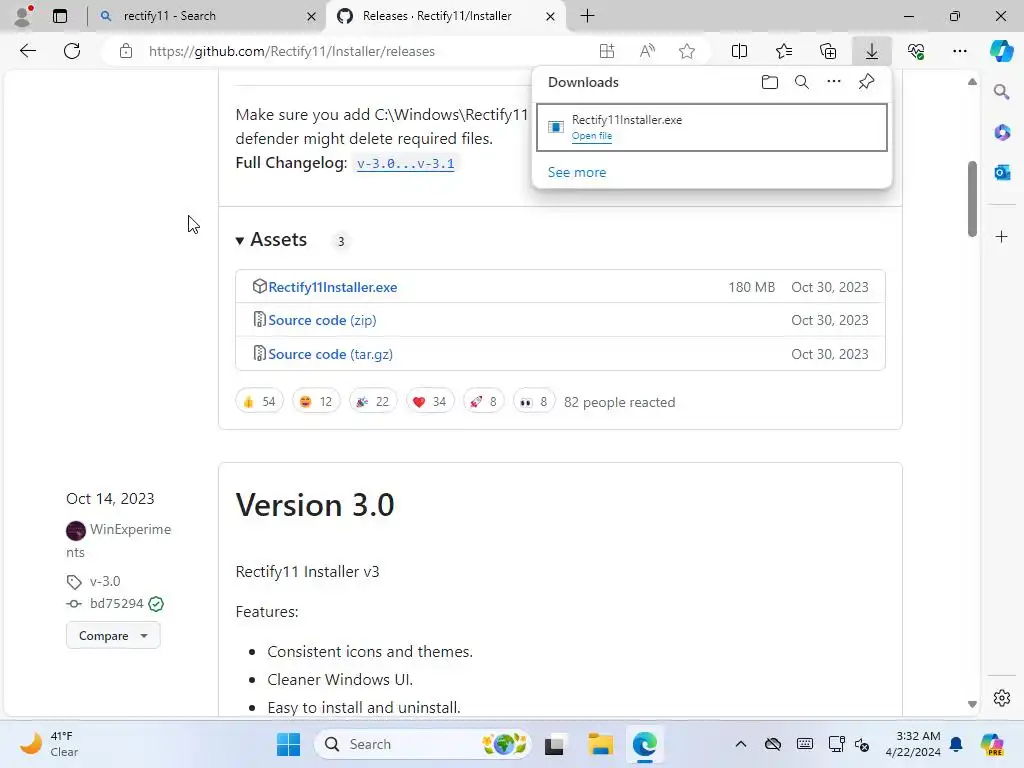Add this page to favorites star
1024x768 pixels.
click(686, 51)
